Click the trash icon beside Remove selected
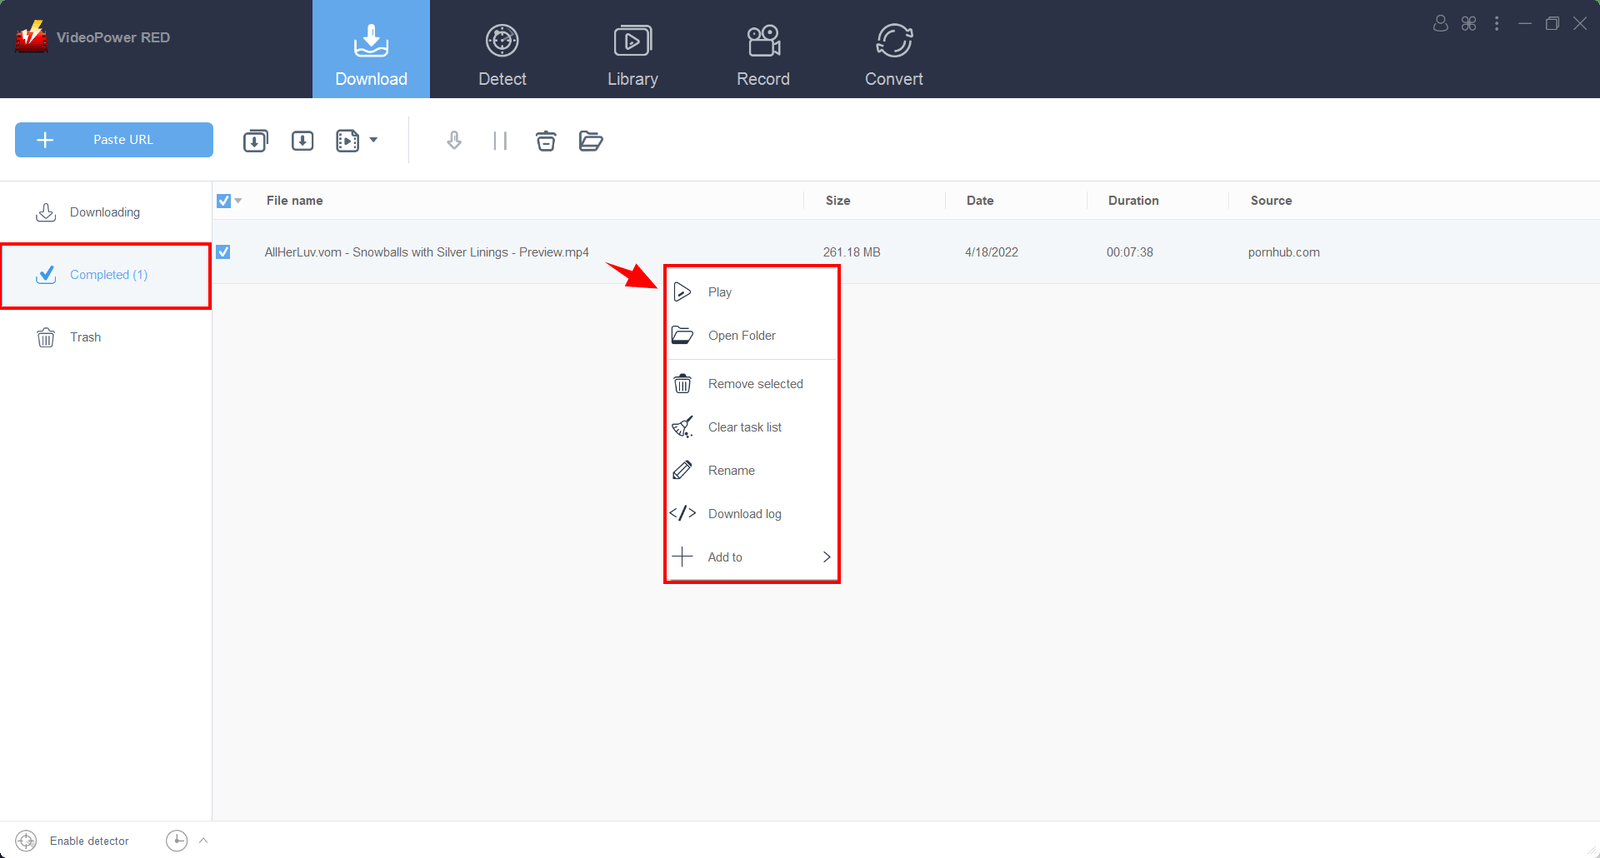1600x858 pixels. click(x=683, y=384)
